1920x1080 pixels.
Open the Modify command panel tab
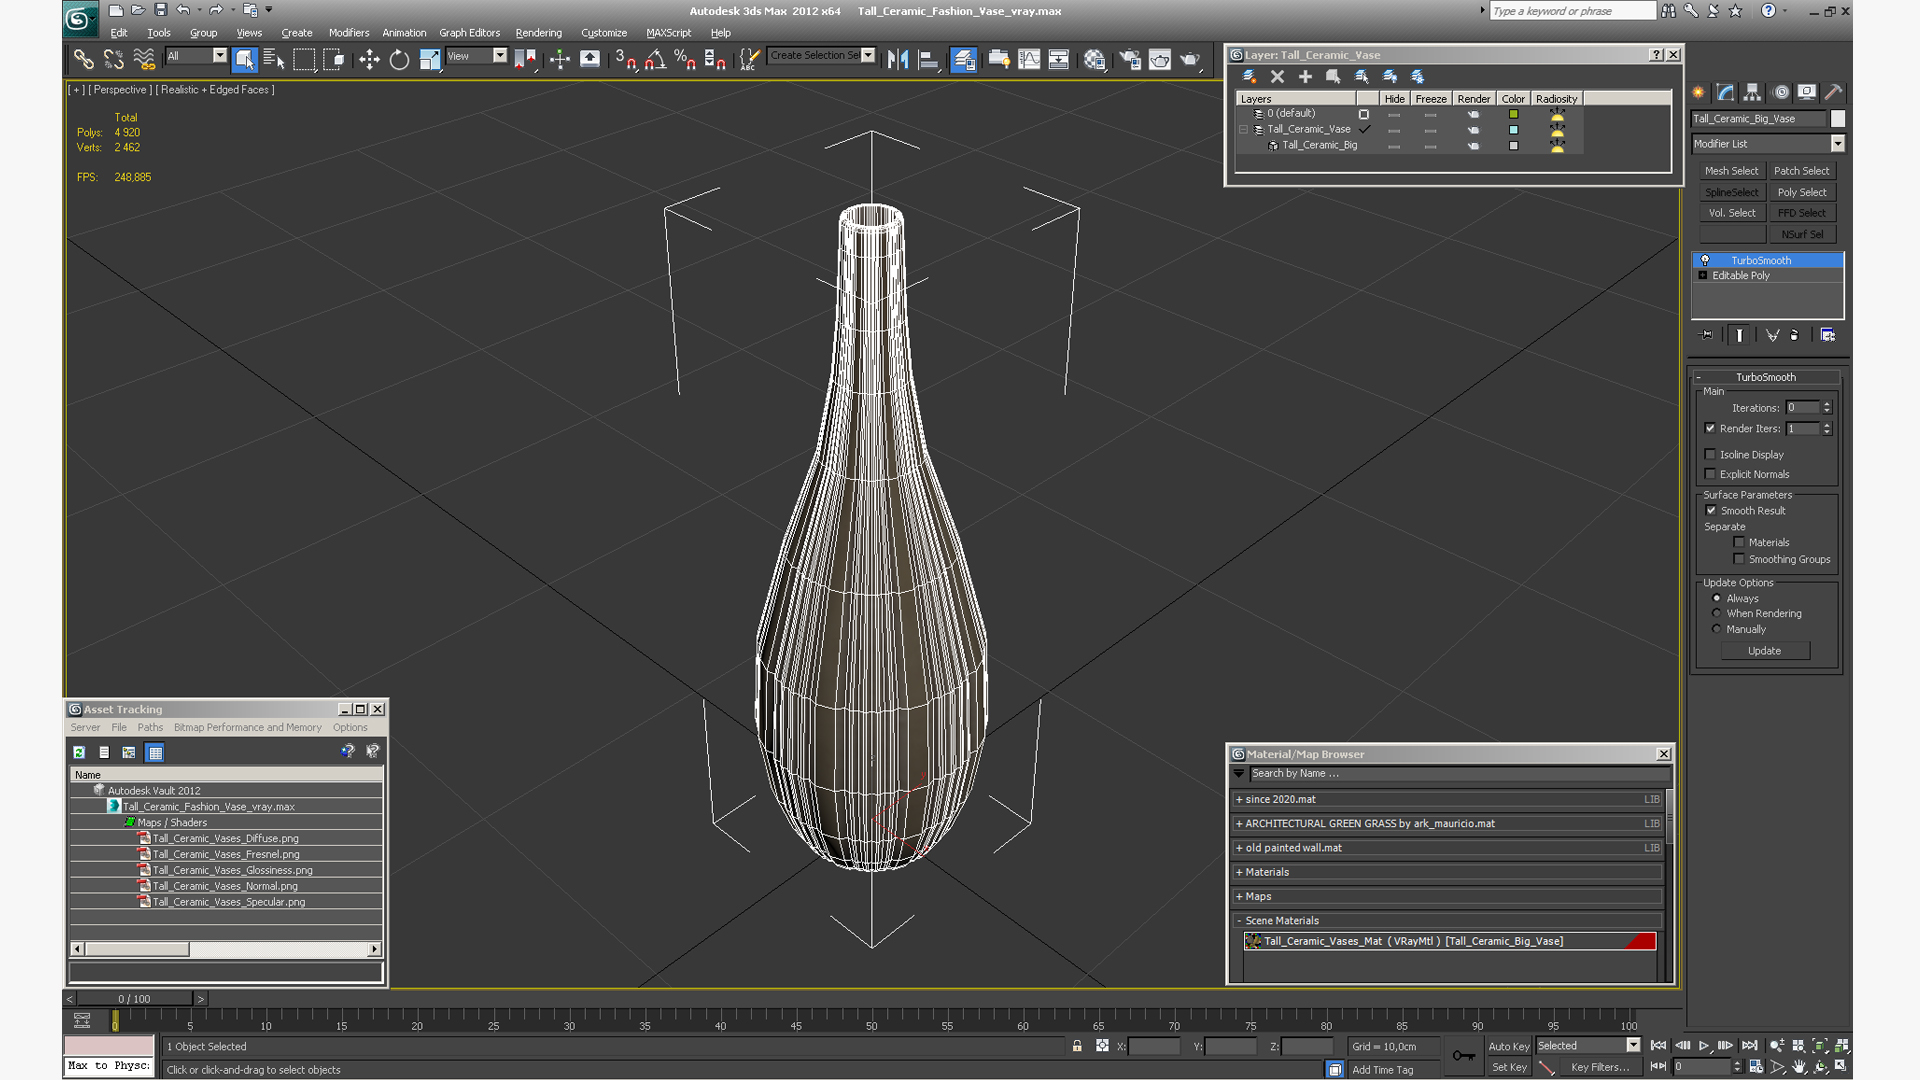pyautogui.click(x=1725, y=92)
